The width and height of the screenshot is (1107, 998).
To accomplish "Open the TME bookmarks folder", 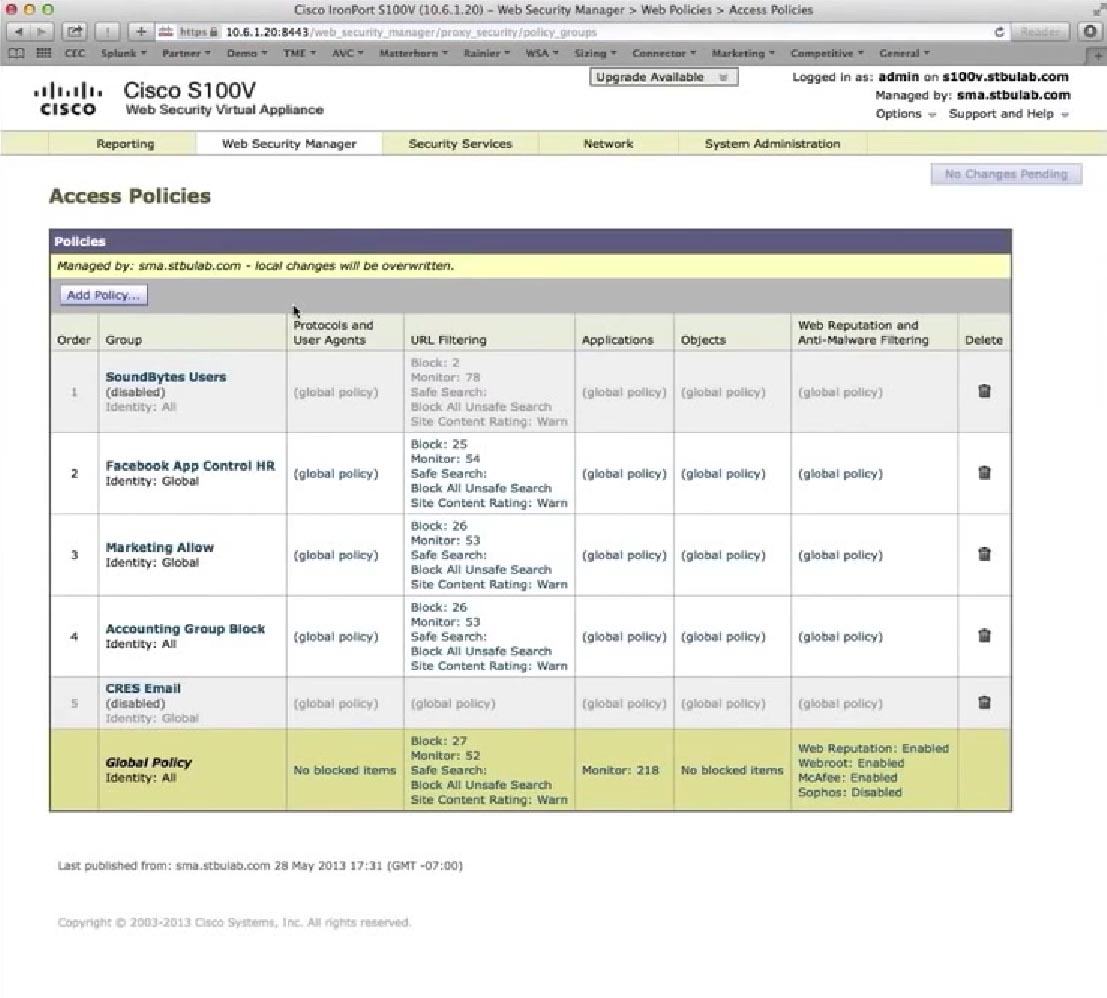I will tap(299, 53).
